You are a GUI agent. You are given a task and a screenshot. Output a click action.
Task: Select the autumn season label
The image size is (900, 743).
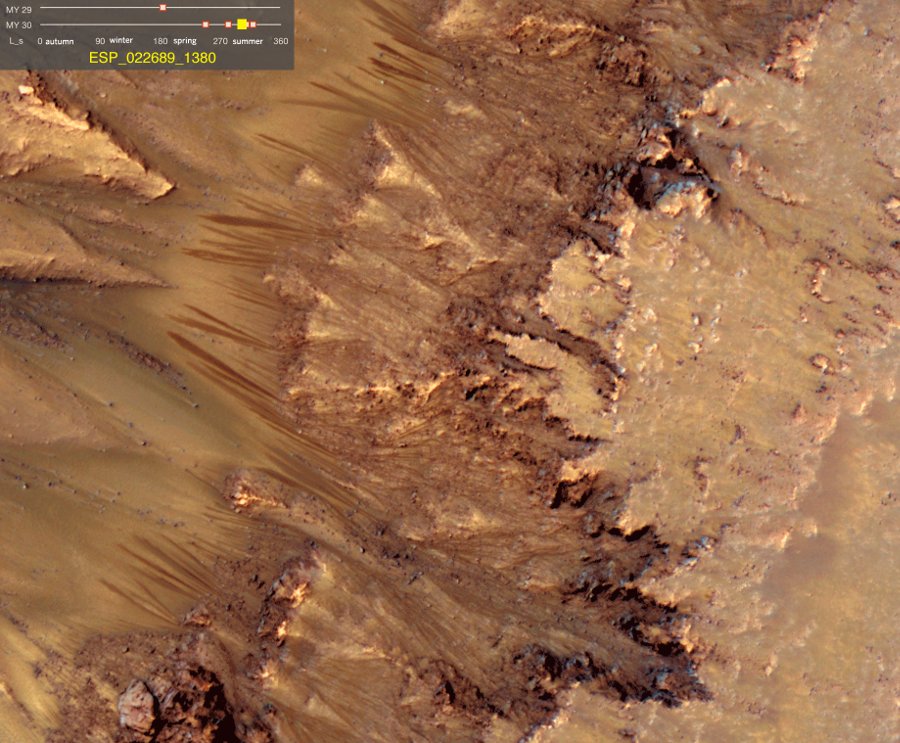(60, 41)
